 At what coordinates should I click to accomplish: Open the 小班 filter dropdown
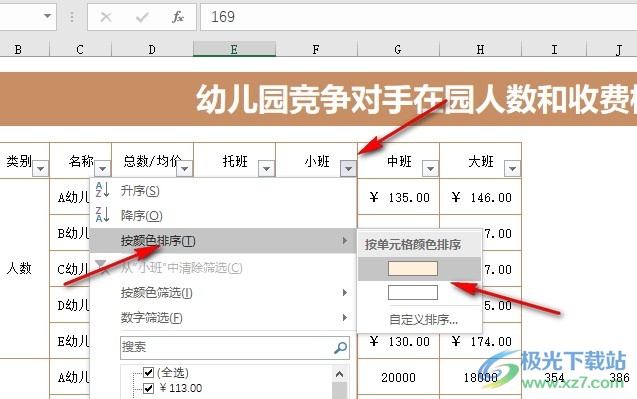tap(349, 168)
